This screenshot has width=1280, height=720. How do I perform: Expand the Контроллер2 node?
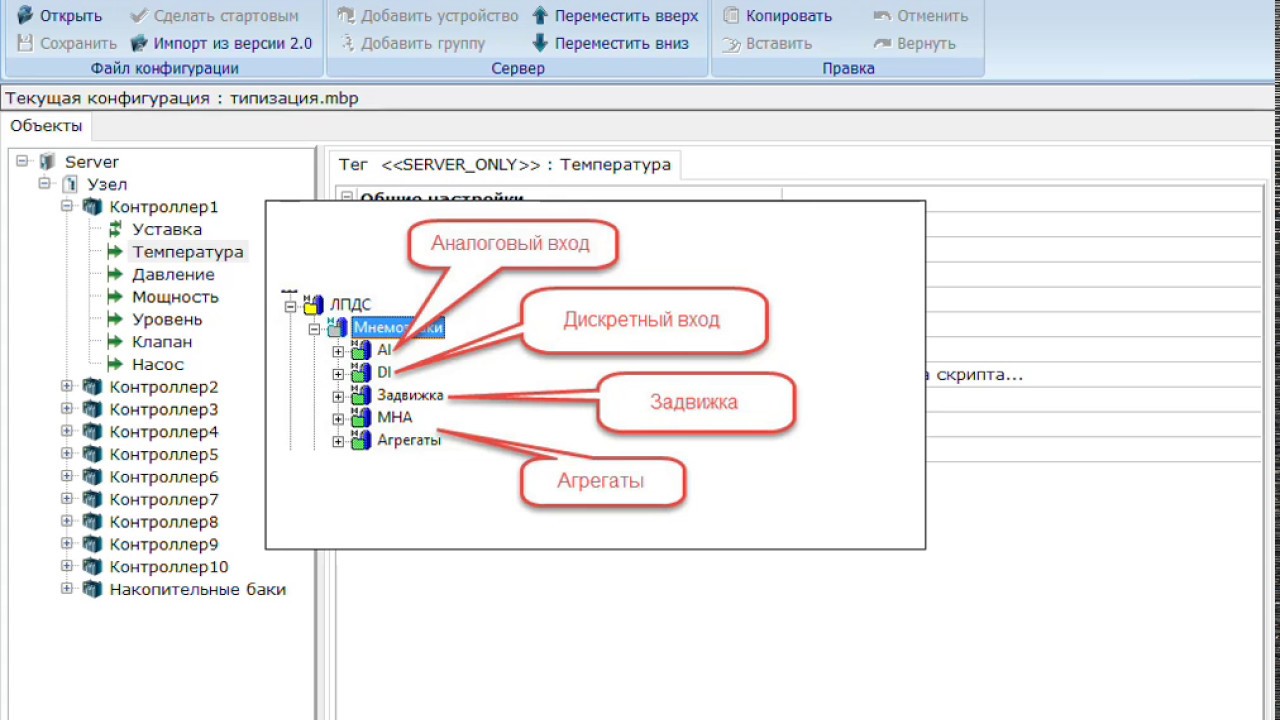[x=67, y=386]
